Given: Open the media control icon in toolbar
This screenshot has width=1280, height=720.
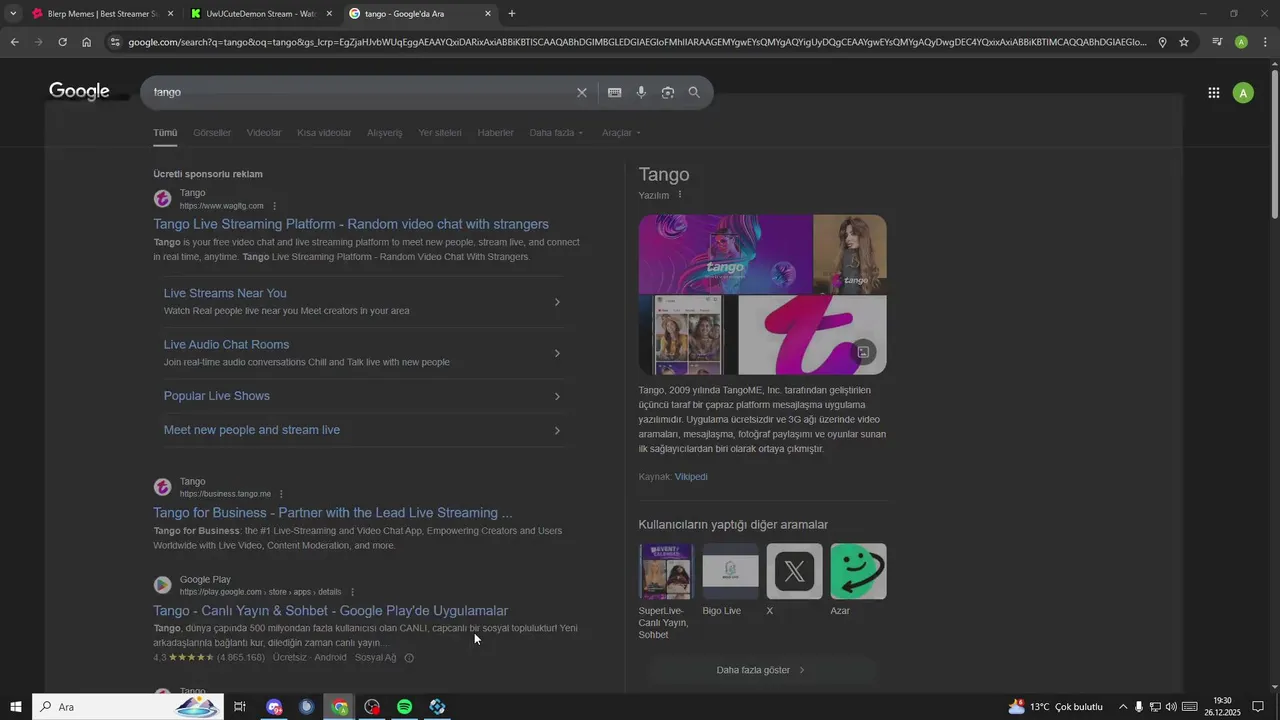Looking at the screenshot, I should point(1217,42).
